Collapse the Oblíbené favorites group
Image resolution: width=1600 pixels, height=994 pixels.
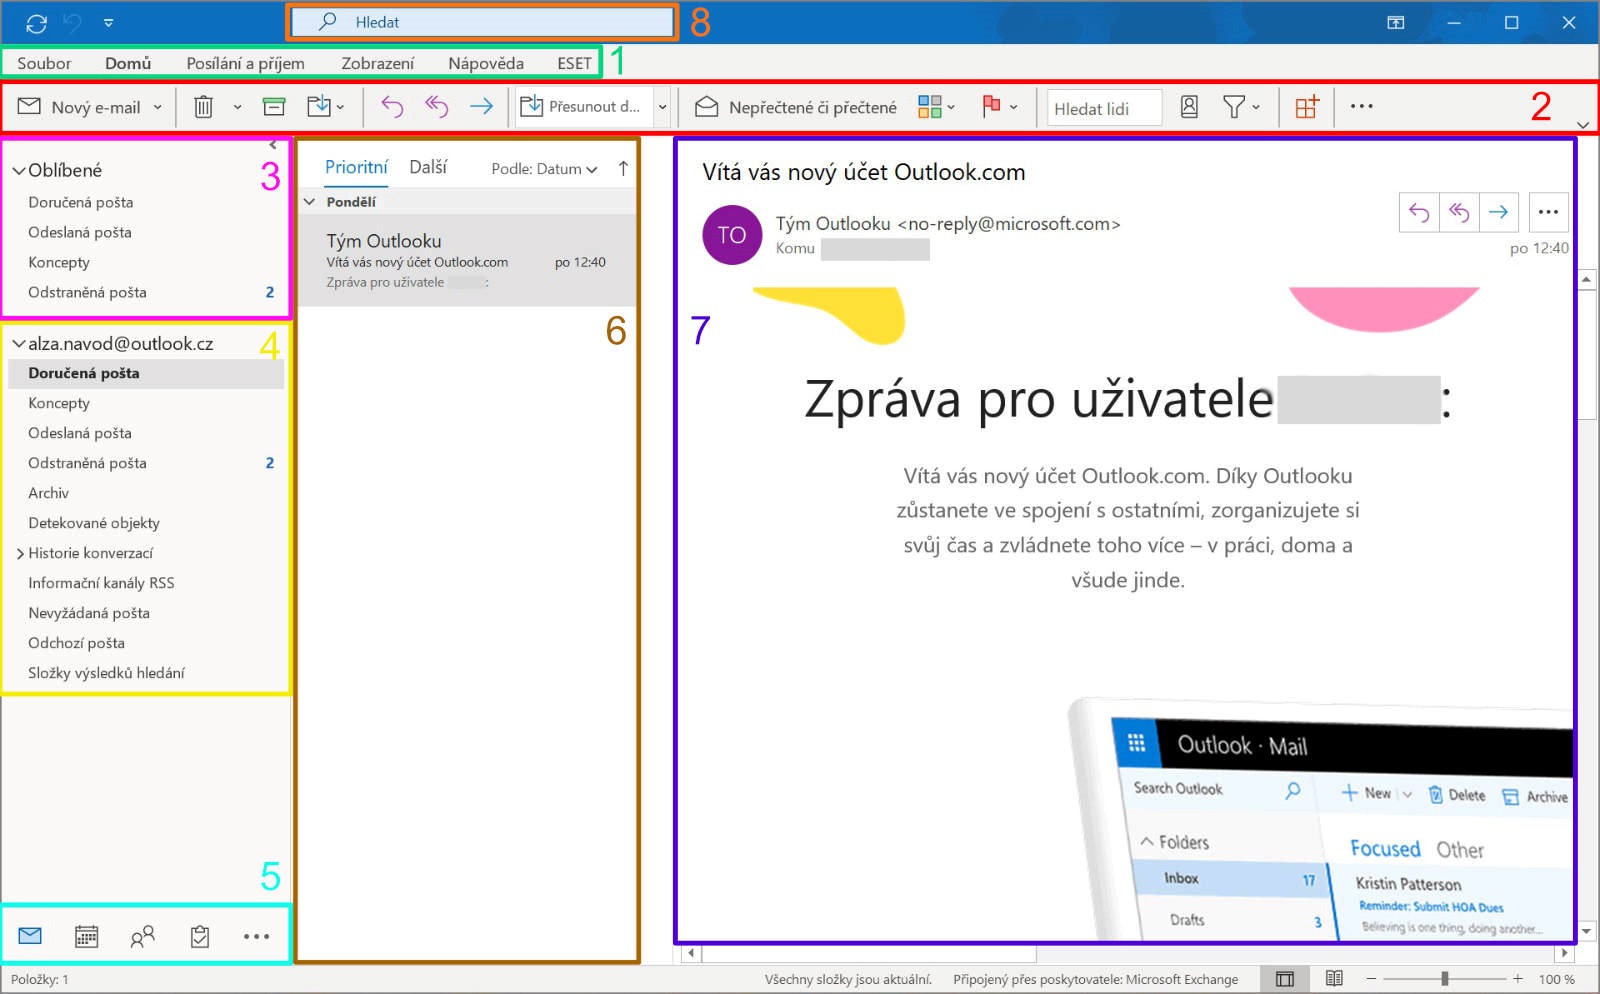point(19,171)
